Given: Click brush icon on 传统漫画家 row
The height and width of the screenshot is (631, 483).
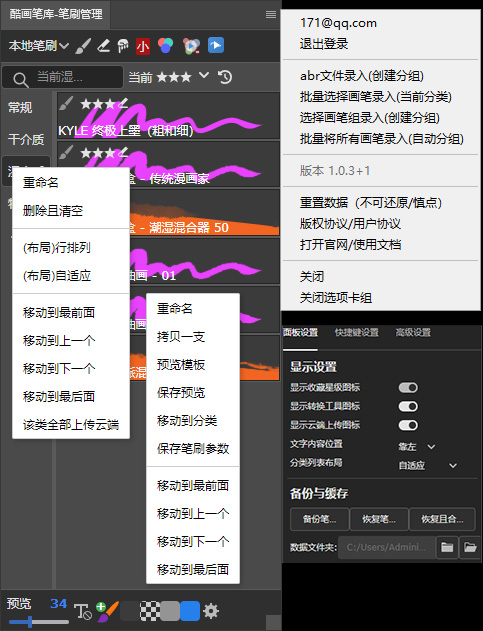Looking at the screenshot, I should (66, 152).
